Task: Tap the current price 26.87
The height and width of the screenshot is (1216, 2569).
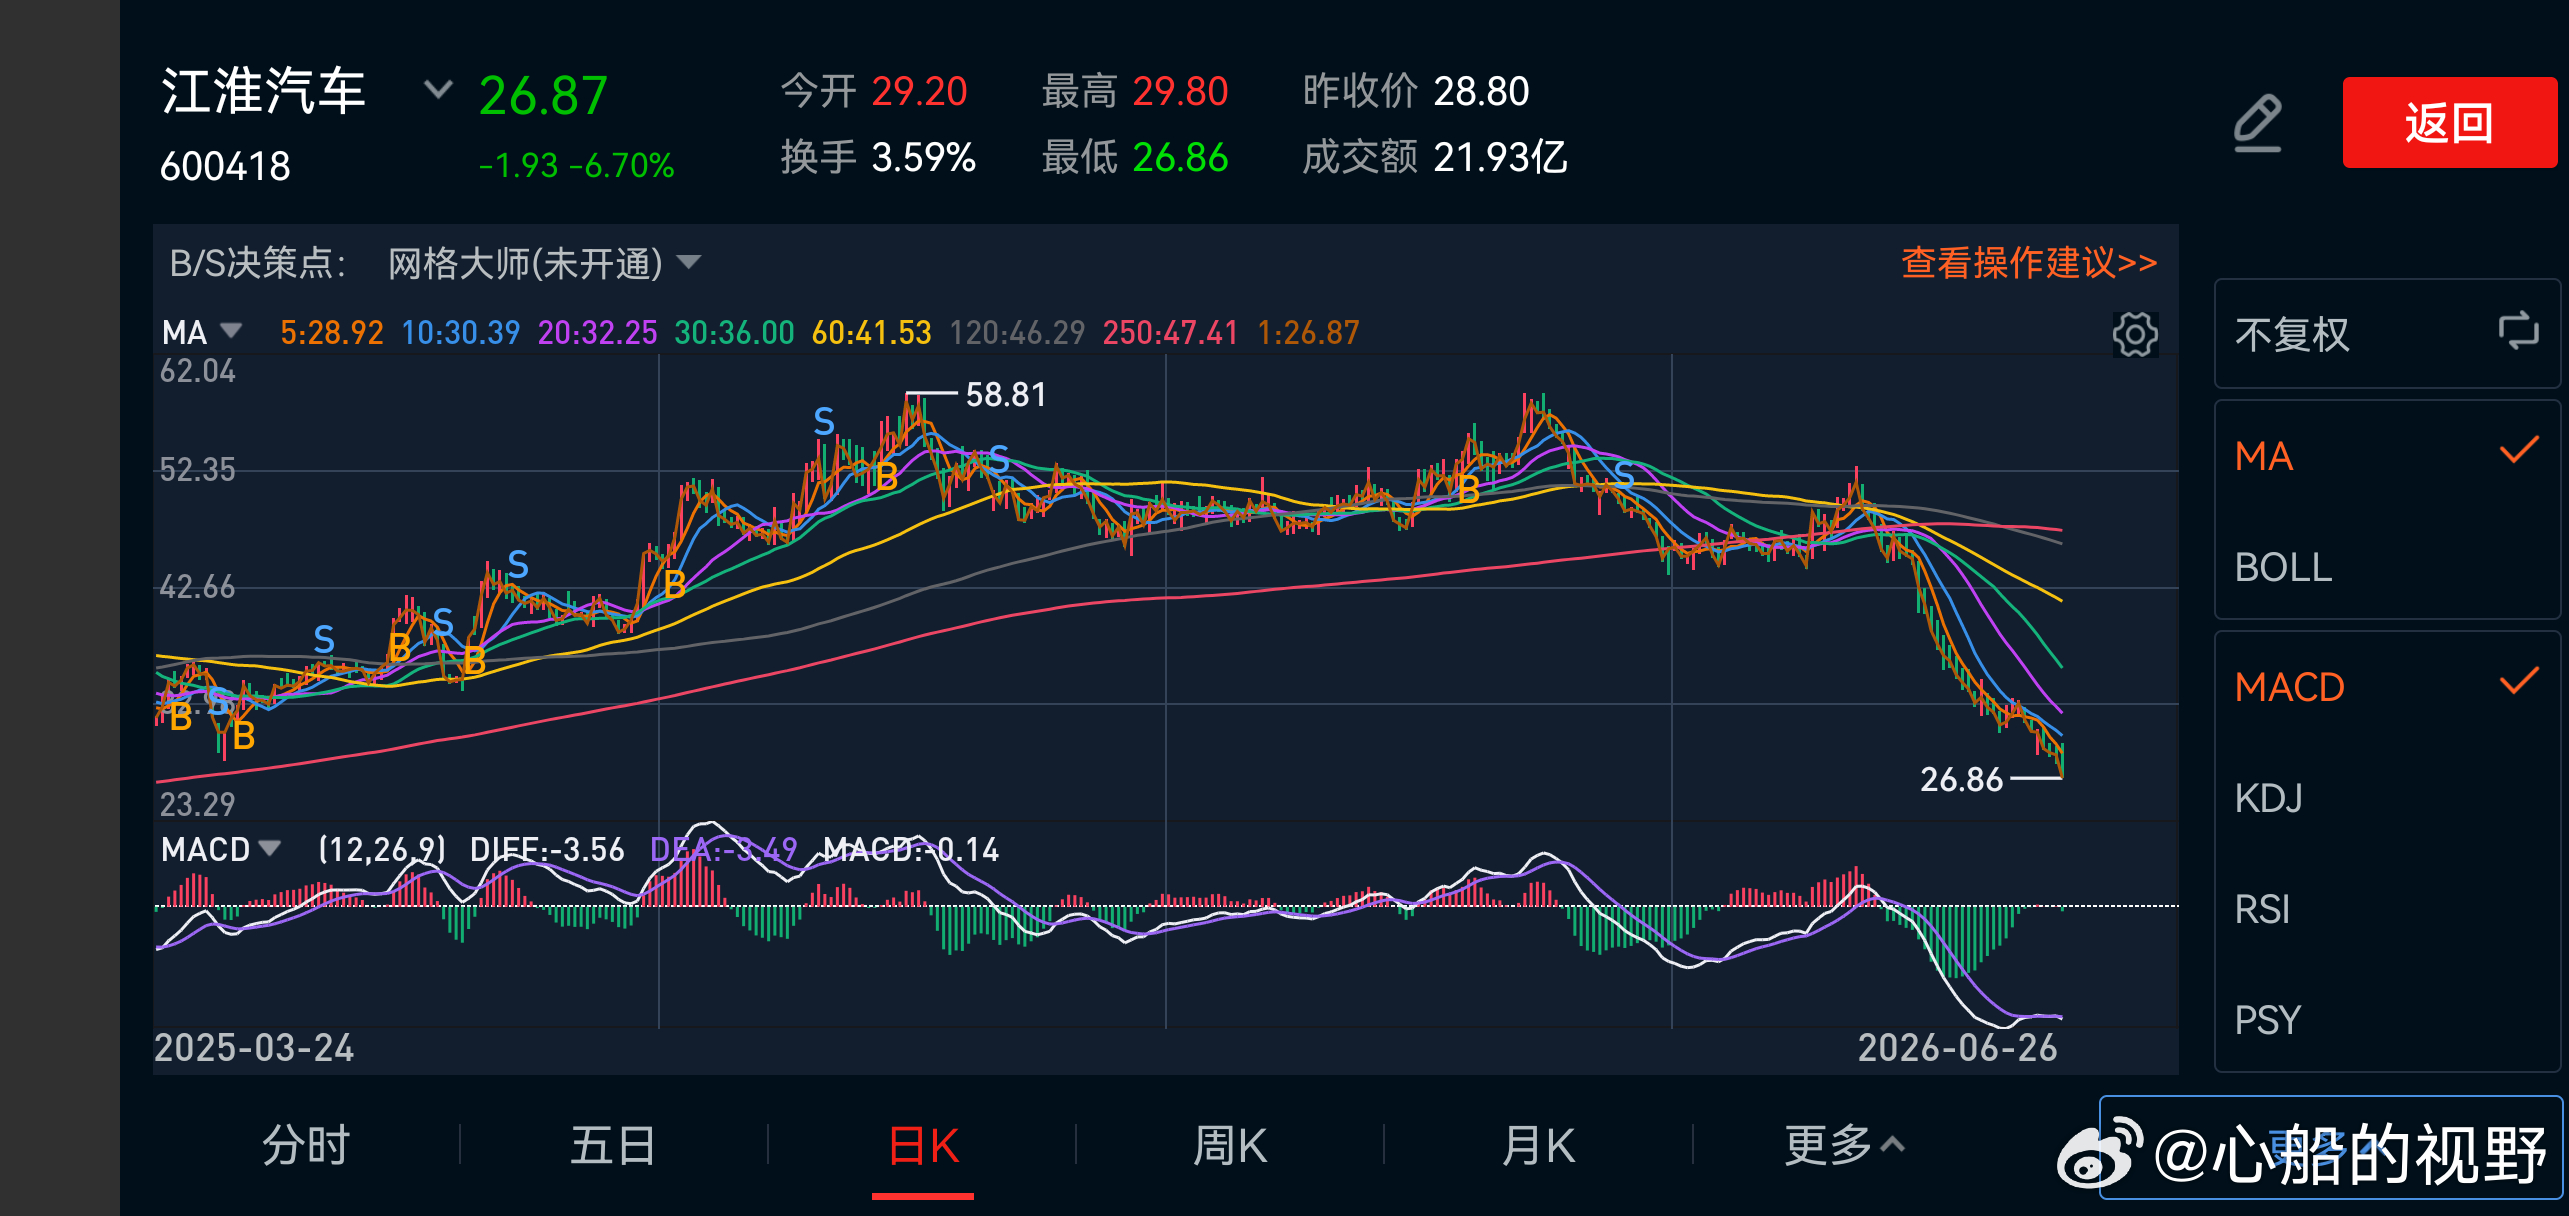Action: [543, 96]
